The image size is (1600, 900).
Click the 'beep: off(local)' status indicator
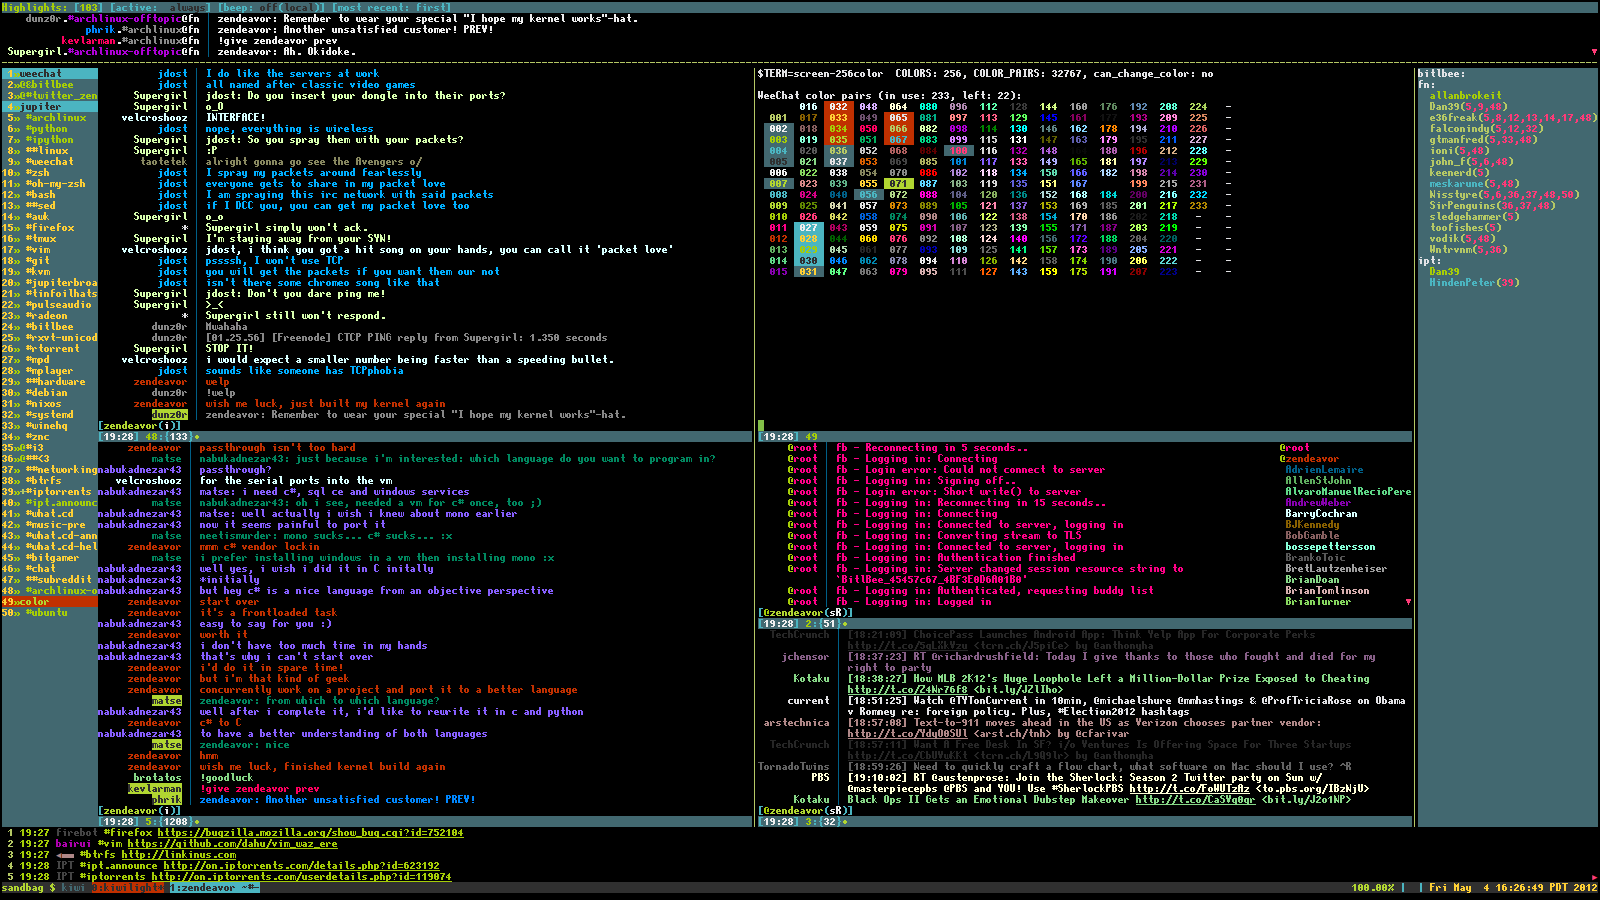click(x=271, y=8)
